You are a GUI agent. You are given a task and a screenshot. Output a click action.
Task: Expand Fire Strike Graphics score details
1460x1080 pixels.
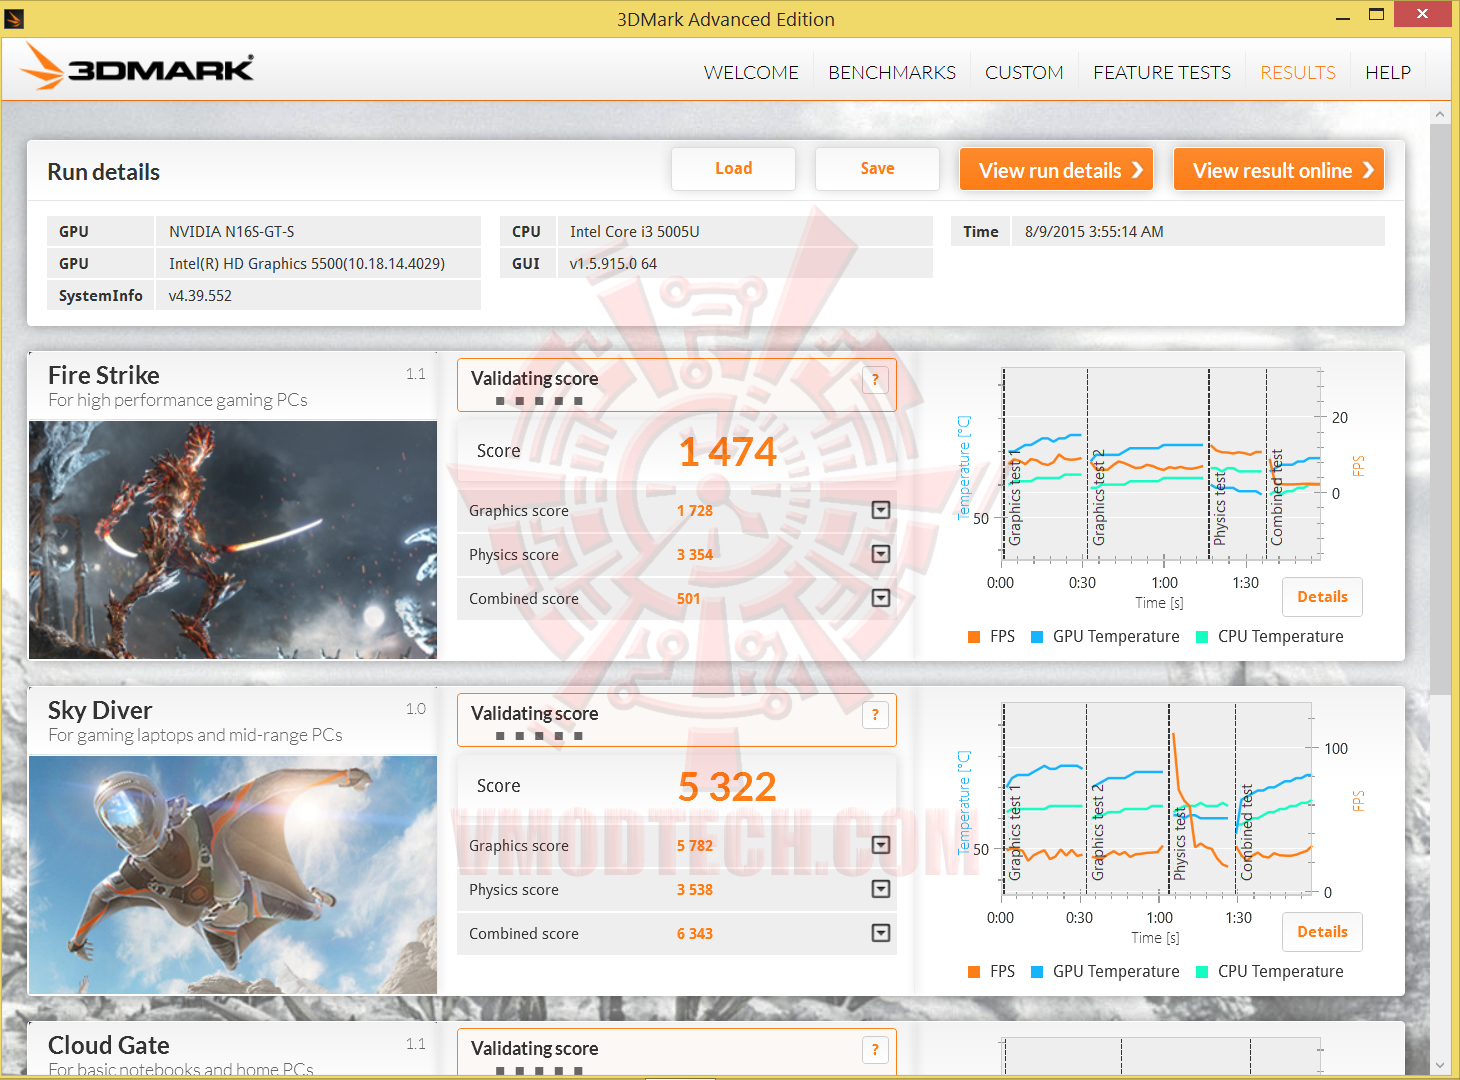(881, 510)
